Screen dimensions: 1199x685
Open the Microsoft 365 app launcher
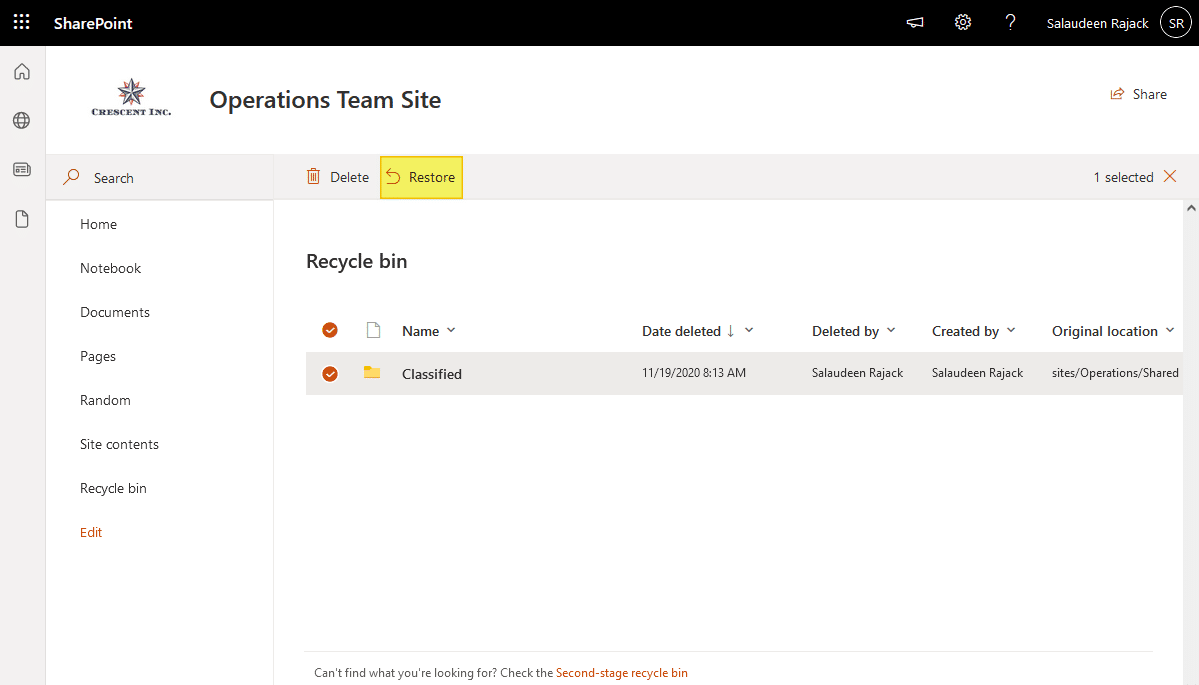click(x=21, y=21)
